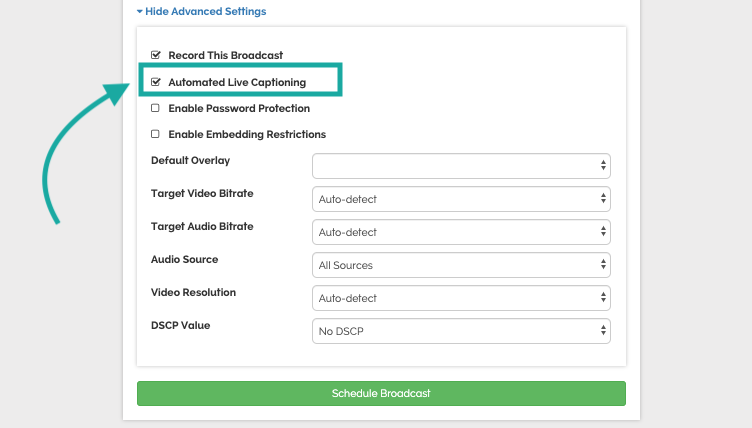Click the DSCP Value field label
The width and height of the screenshot is (752, 428).
(181, 325)
